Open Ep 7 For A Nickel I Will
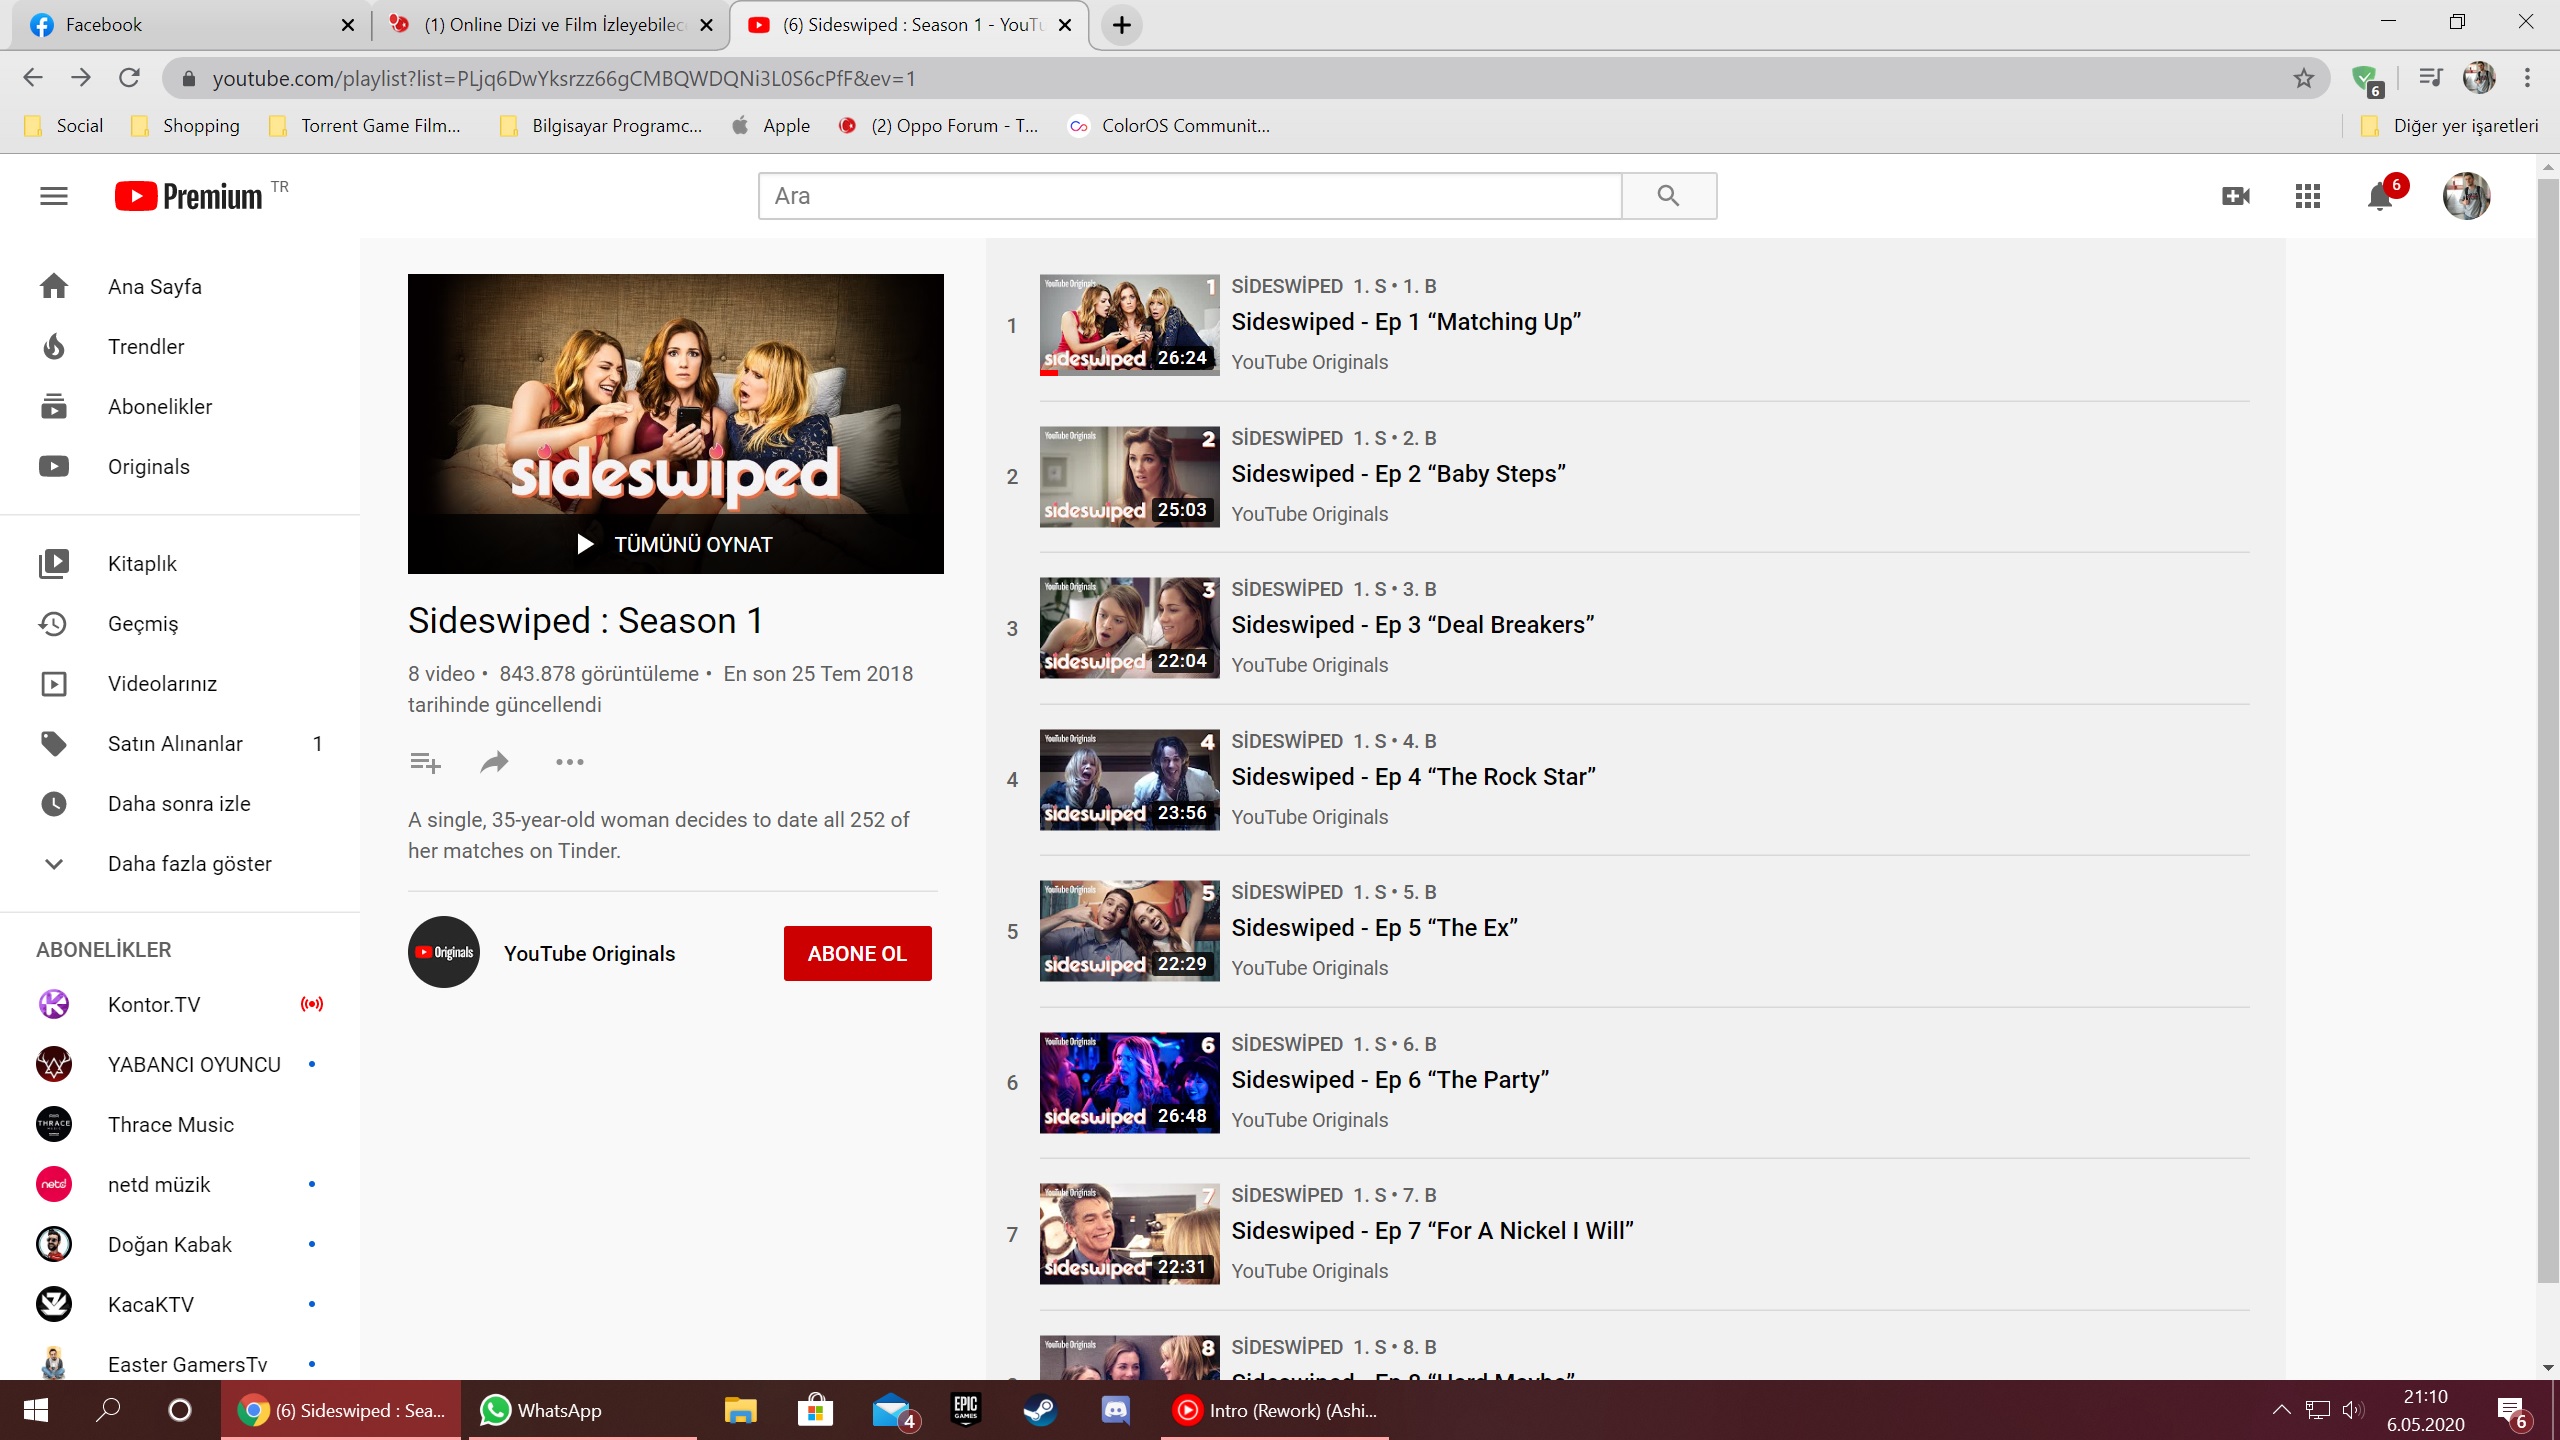The width and height of the screenshot is (2560, 1440). tap(1432, 1231)
